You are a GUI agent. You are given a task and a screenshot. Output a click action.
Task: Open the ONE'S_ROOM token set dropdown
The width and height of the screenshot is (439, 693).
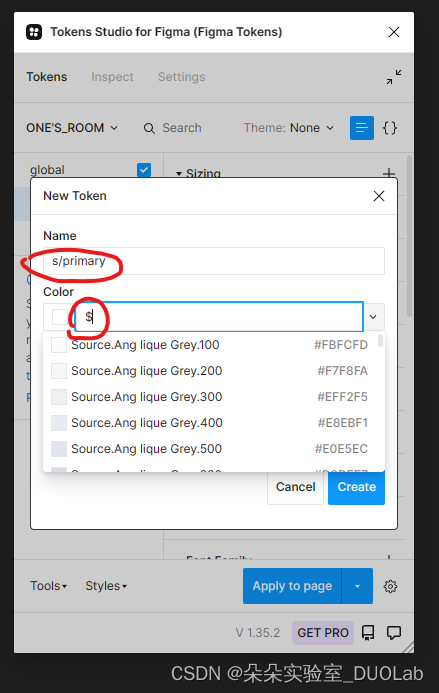point(72,128)
